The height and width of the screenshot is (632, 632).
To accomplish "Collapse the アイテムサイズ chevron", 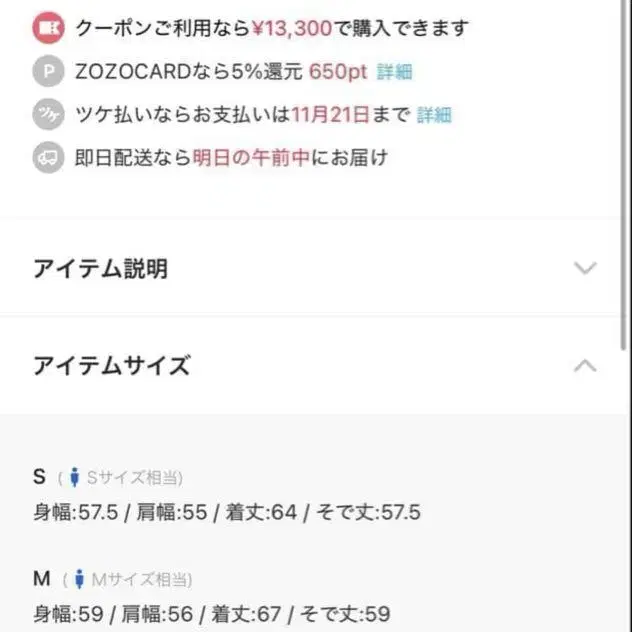I will pyautogui.click(x=585, y=366).
